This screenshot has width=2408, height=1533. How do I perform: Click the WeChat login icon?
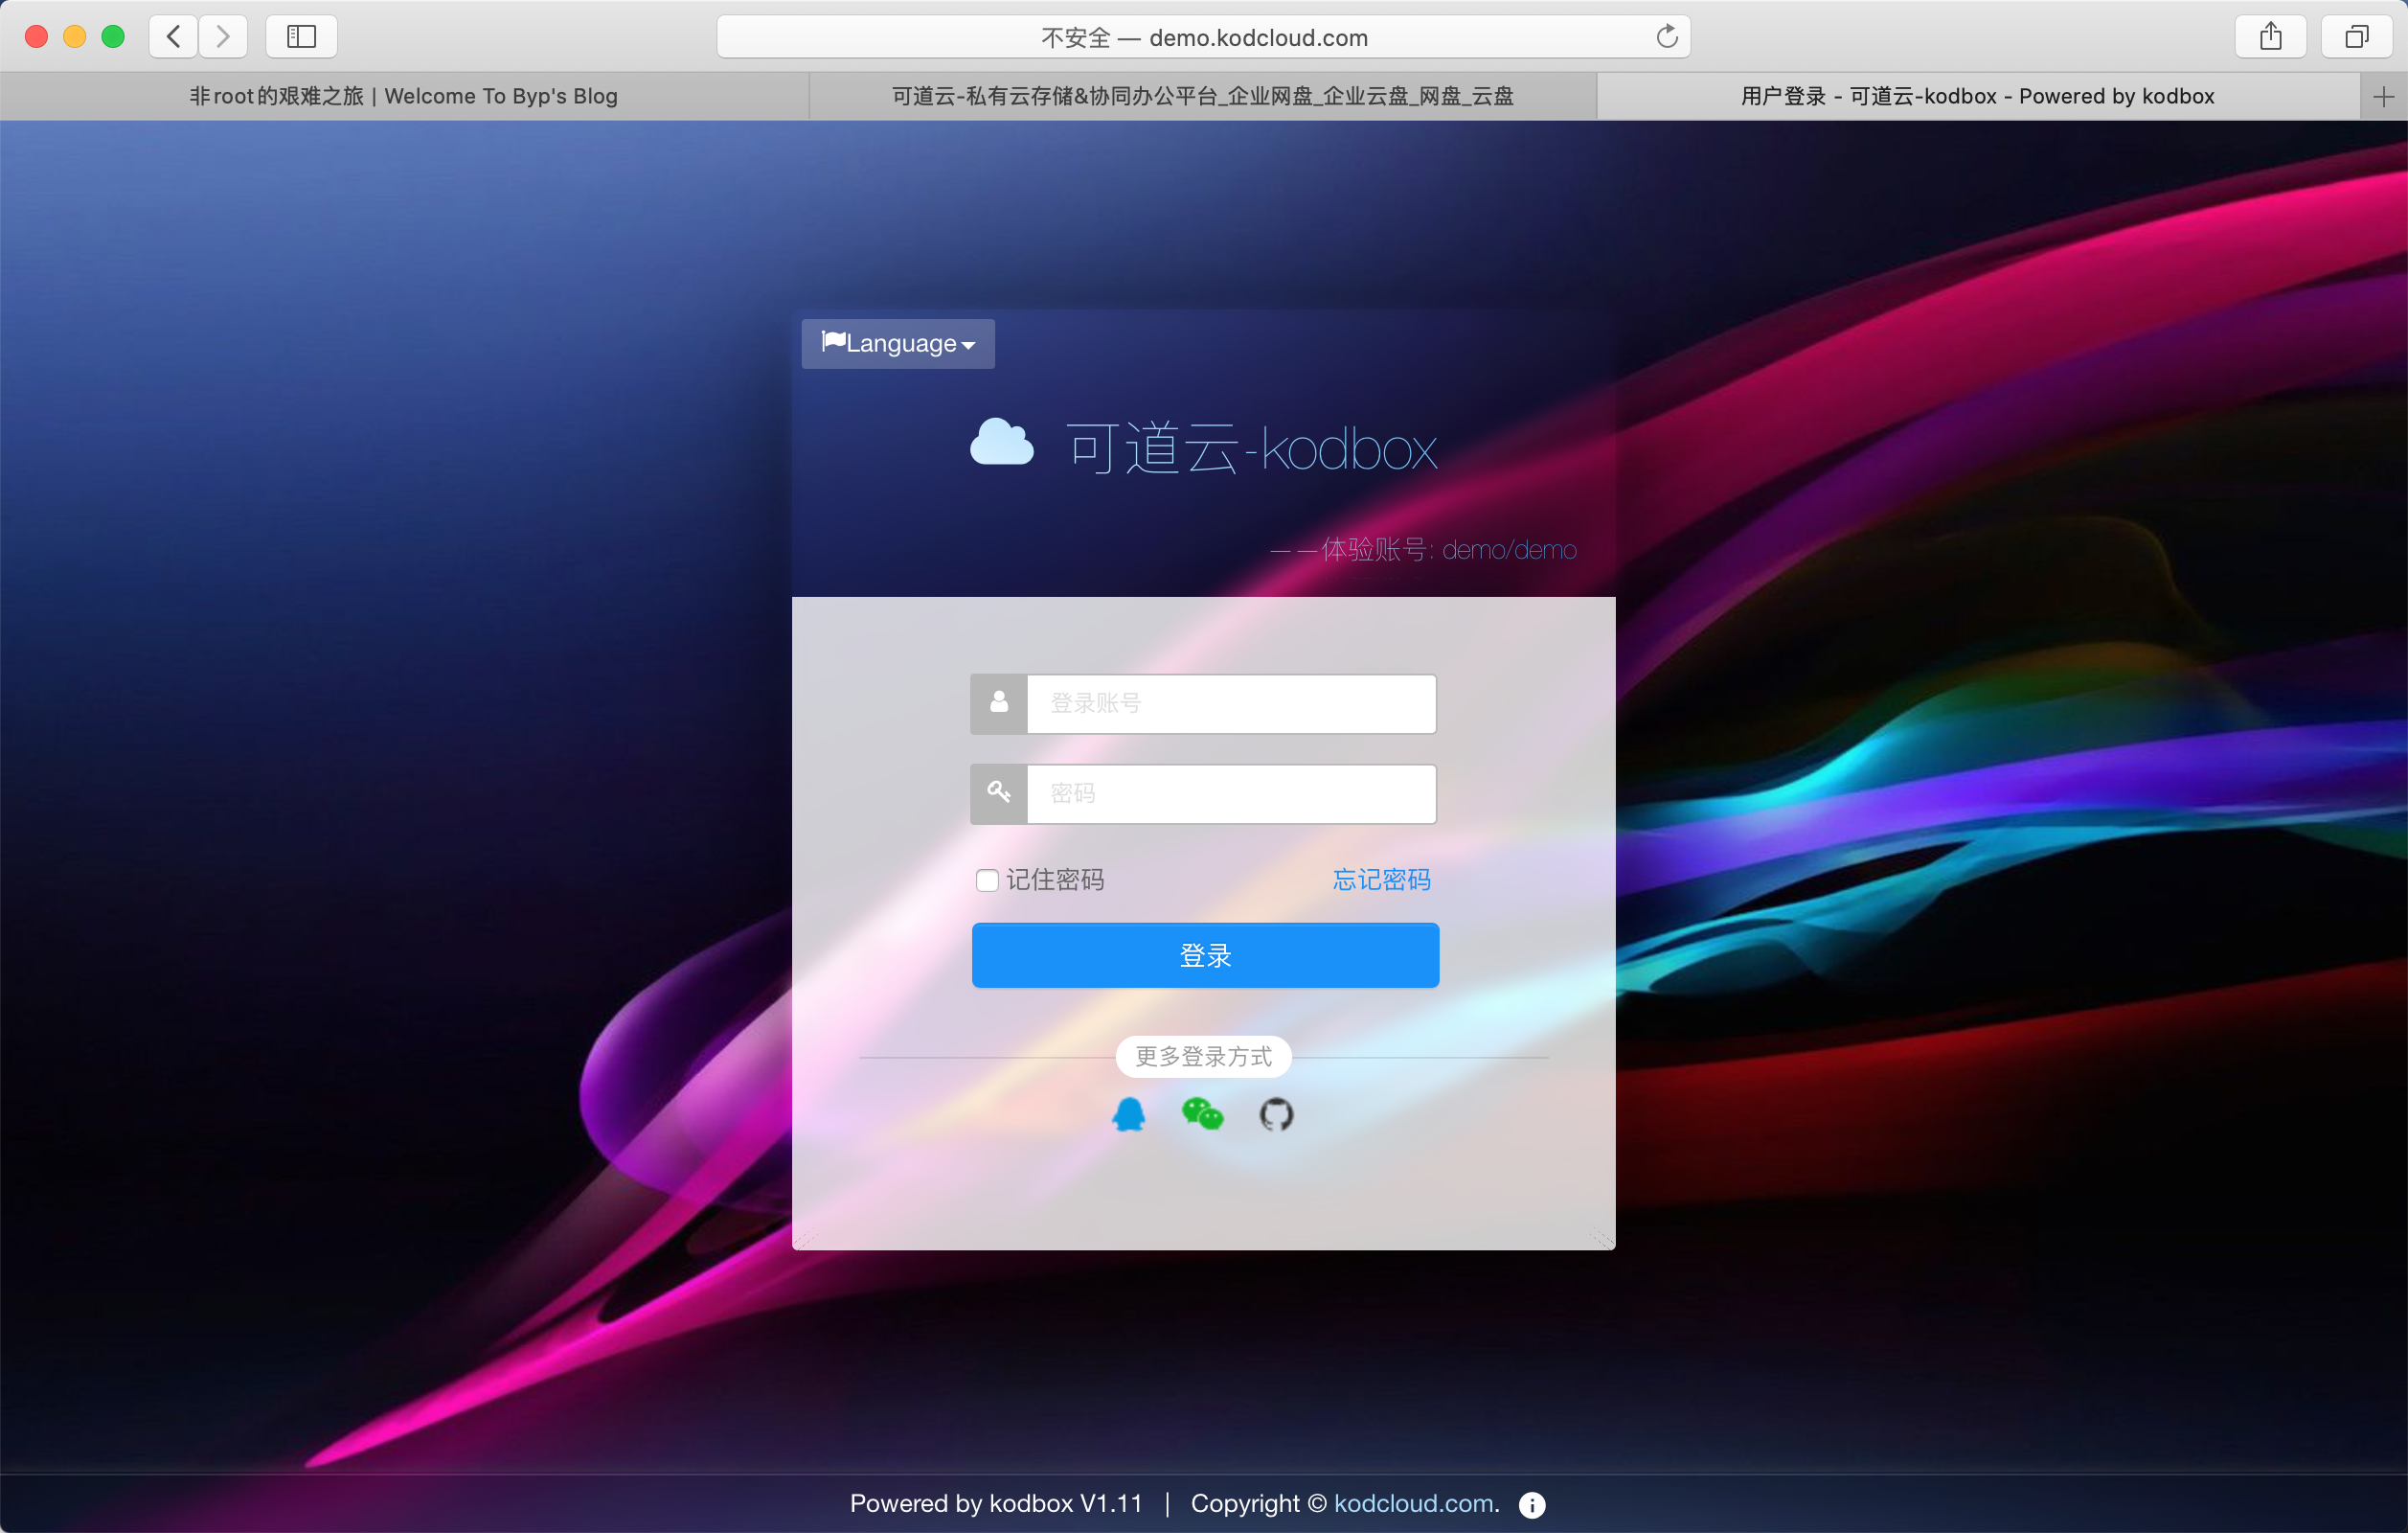[x=1202, y=1114]
